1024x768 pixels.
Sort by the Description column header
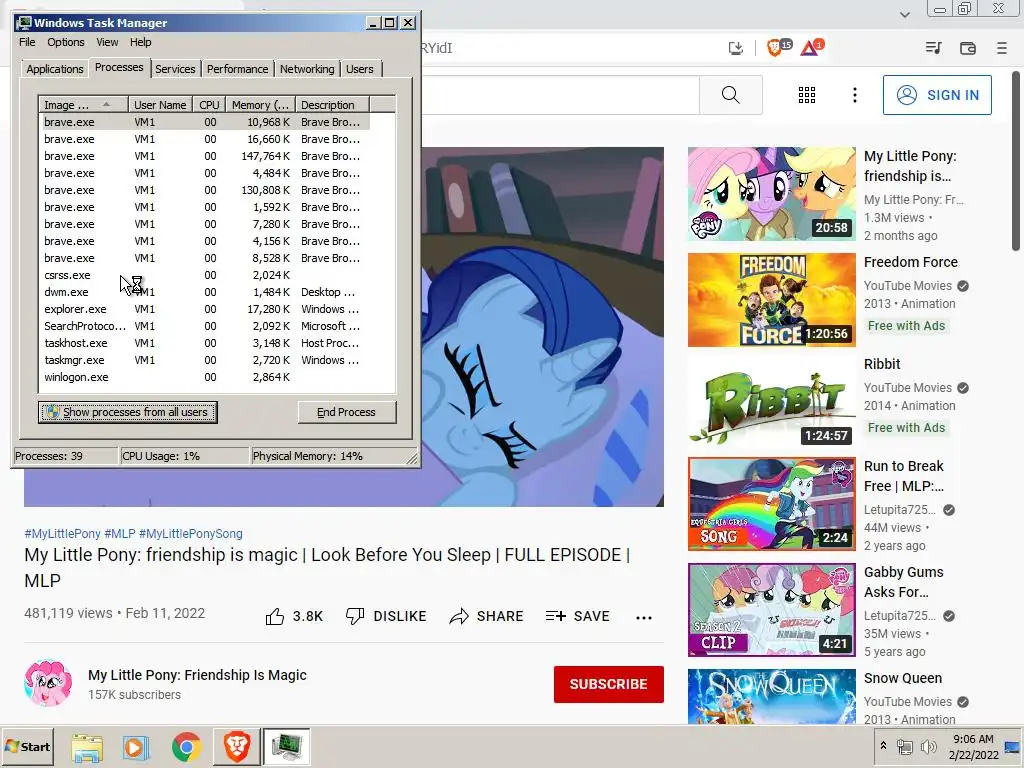pos(332,105)
